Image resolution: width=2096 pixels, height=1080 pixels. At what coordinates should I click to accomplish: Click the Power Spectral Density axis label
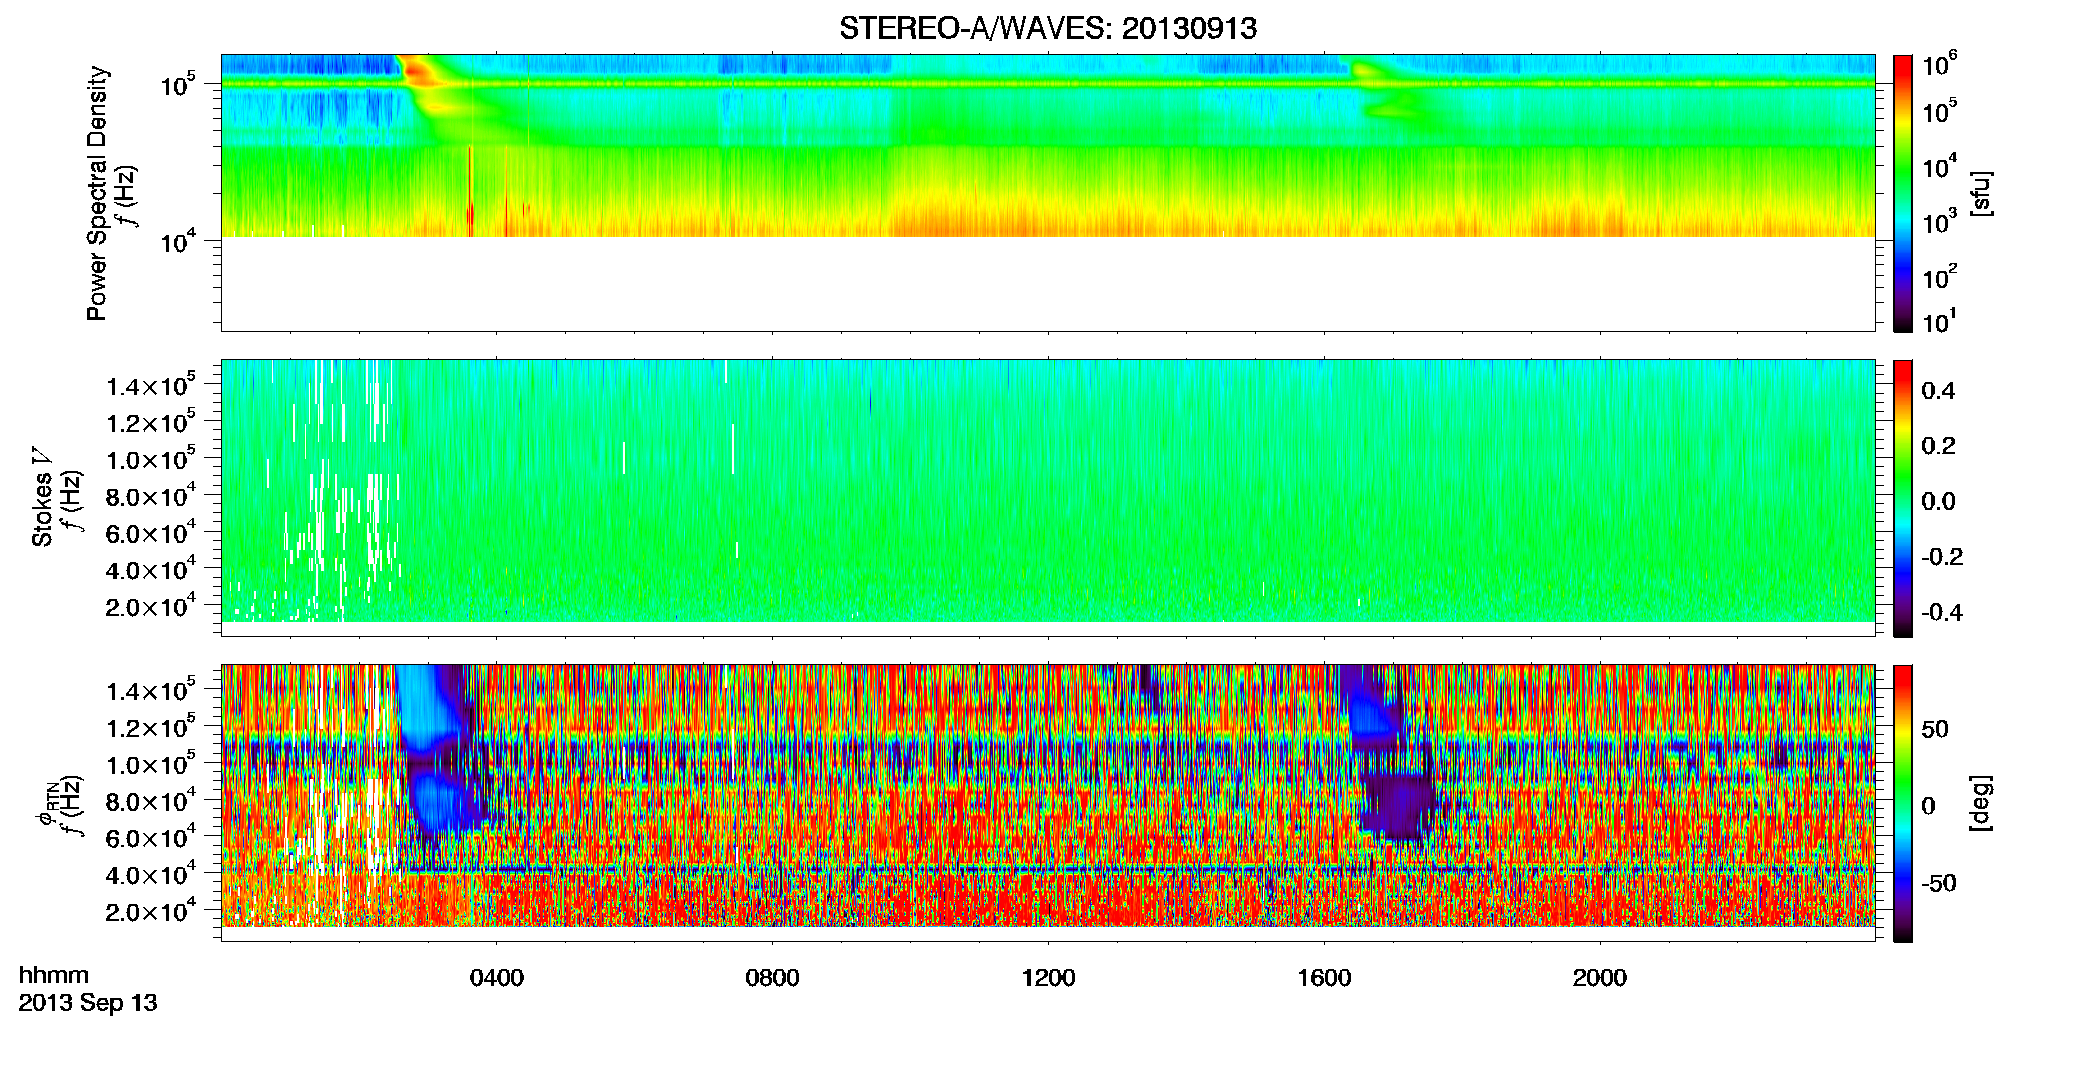97,193
